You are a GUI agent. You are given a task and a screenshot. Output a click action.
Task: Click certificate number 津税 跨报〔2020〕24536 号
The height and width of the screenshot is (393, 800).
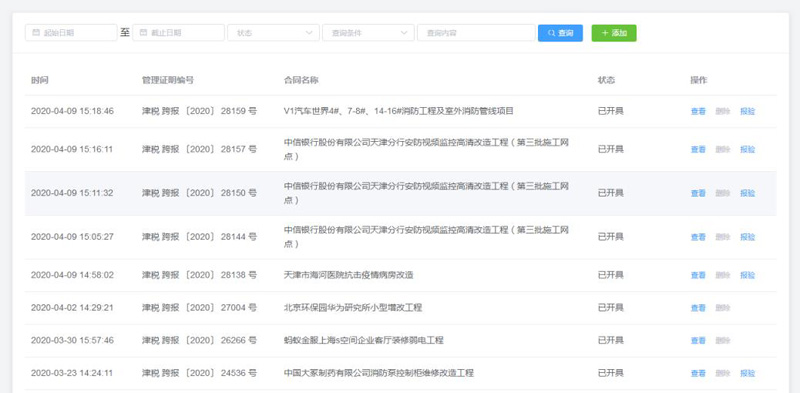[199, 373]
